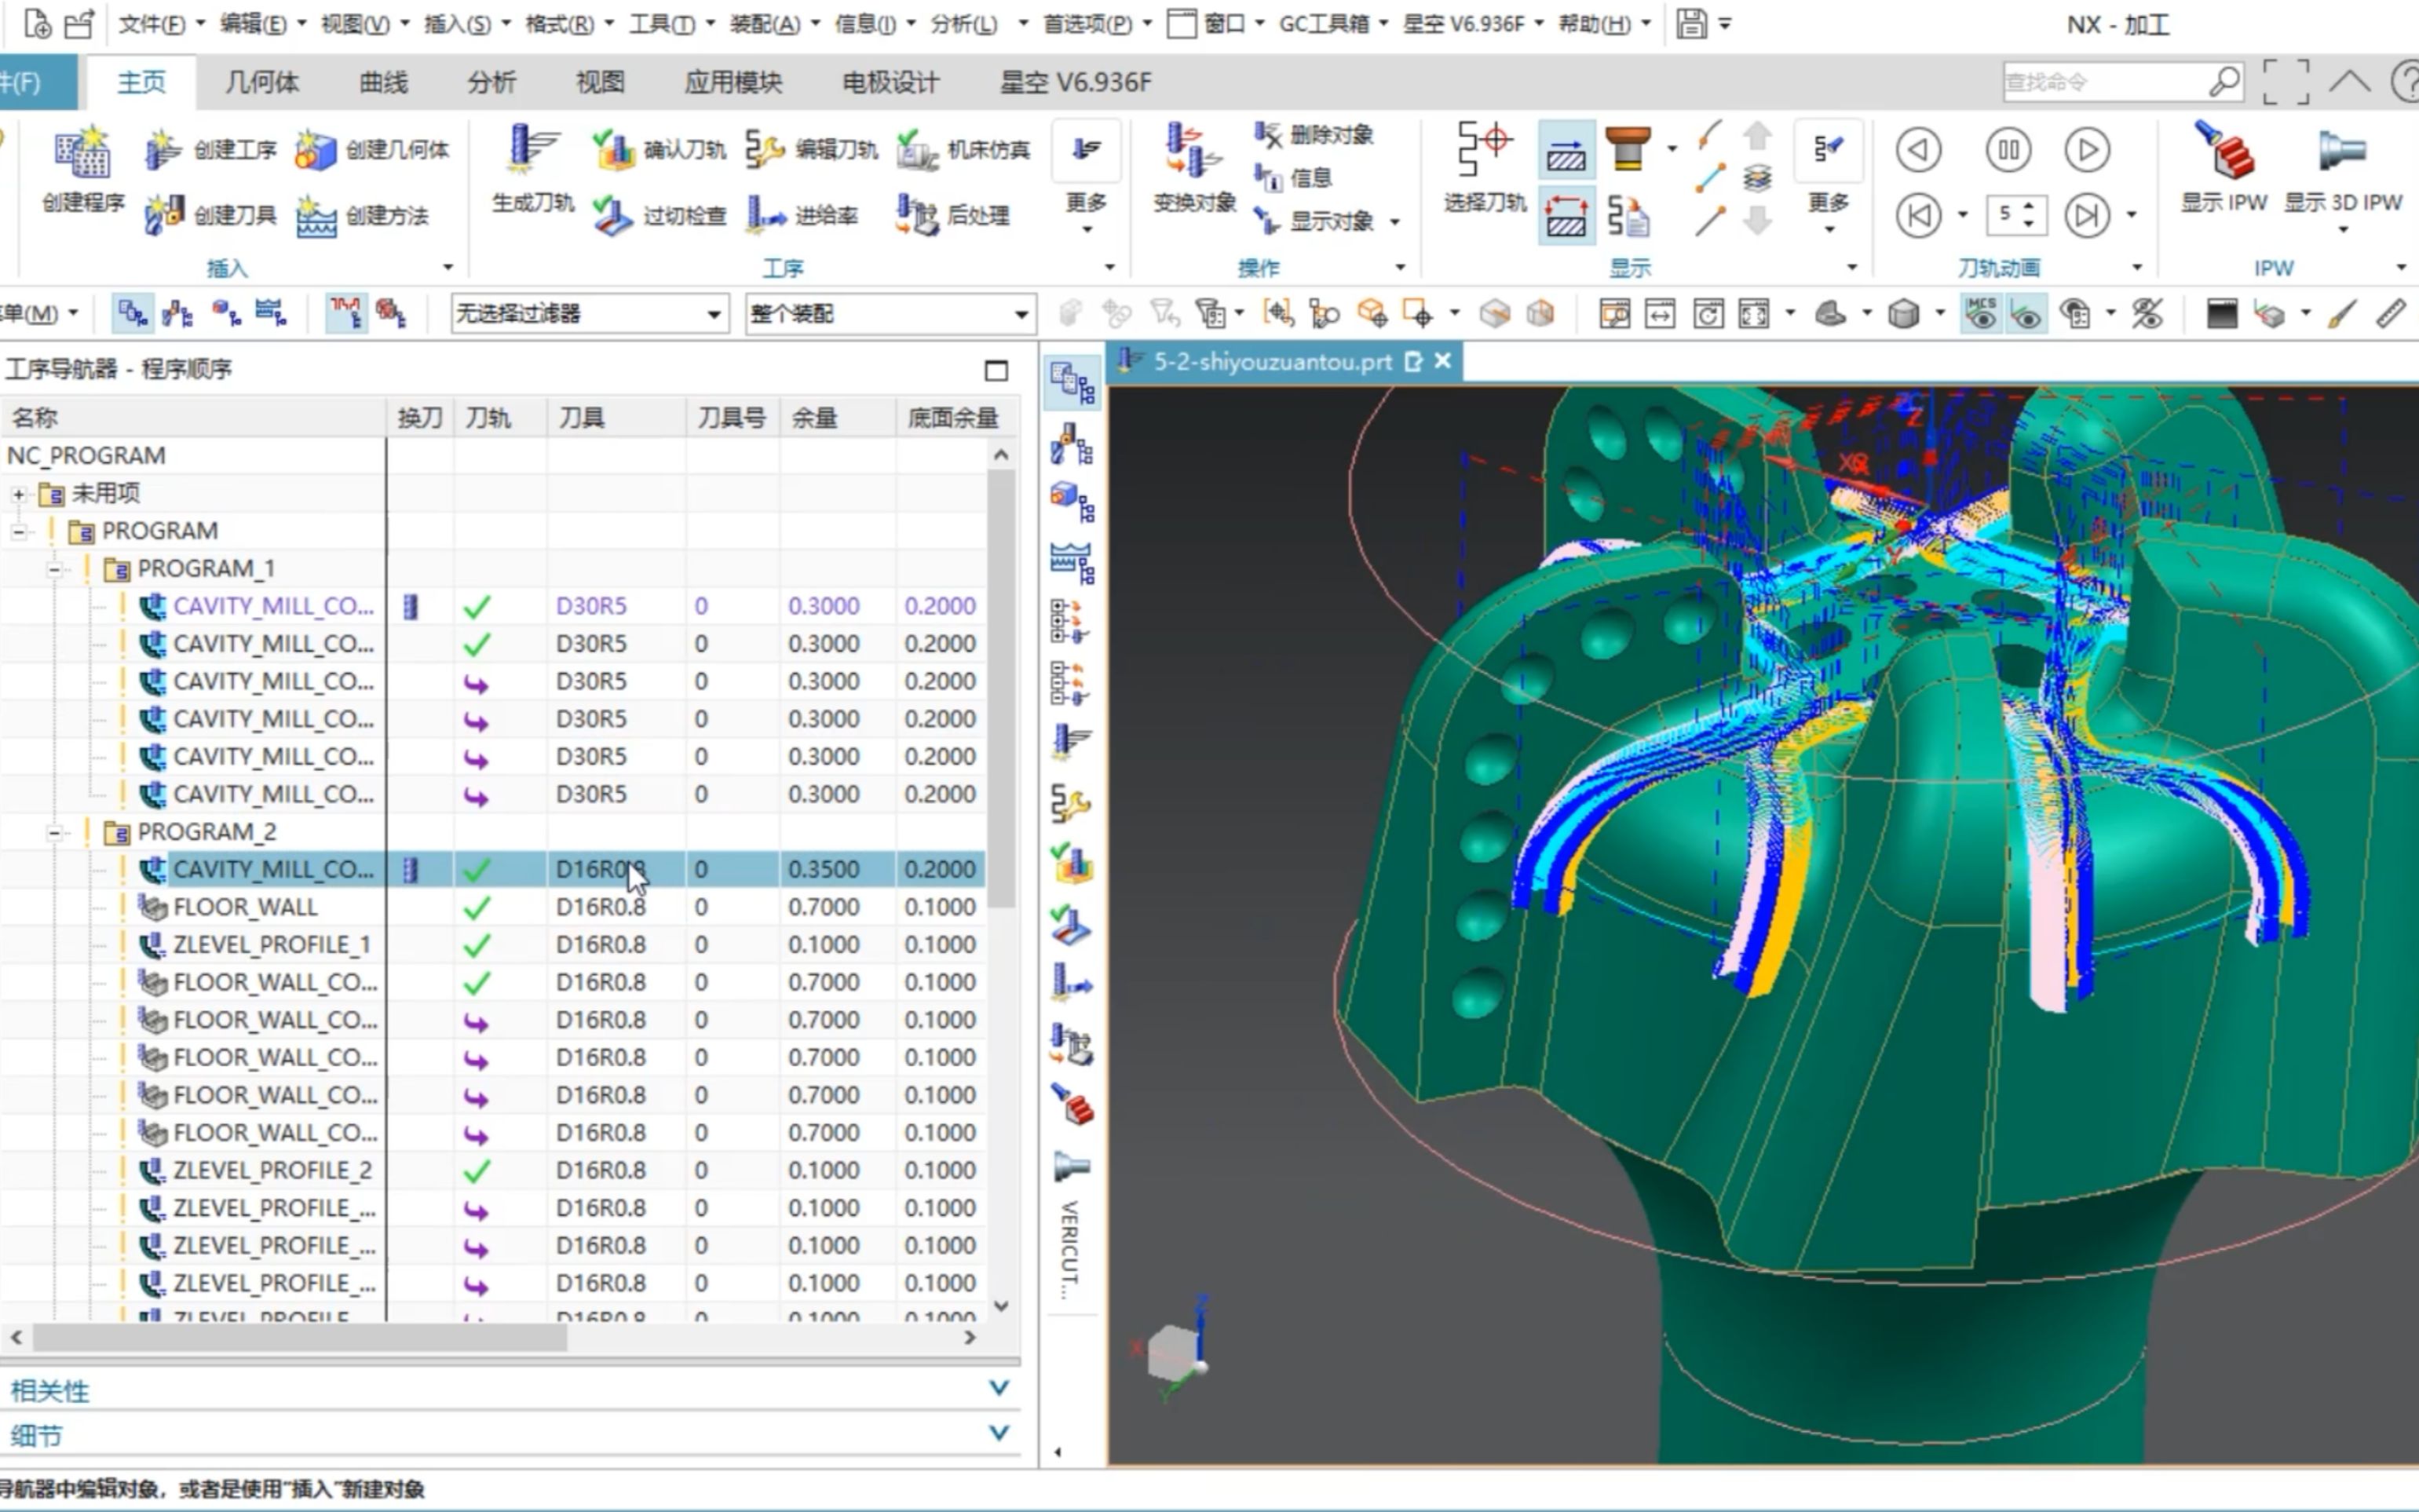The image size is (2419, 1512).
Task: Open Machine Tool view icon in sidebar
Action: pyautogui.click(x=1072, y=444)
